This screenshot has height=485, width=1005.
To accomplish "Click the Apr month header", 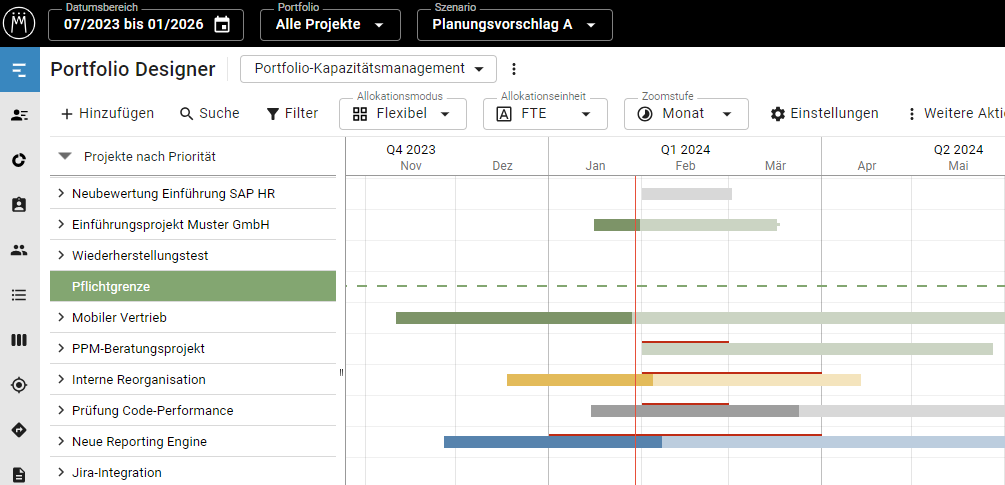I will point(867,166).
